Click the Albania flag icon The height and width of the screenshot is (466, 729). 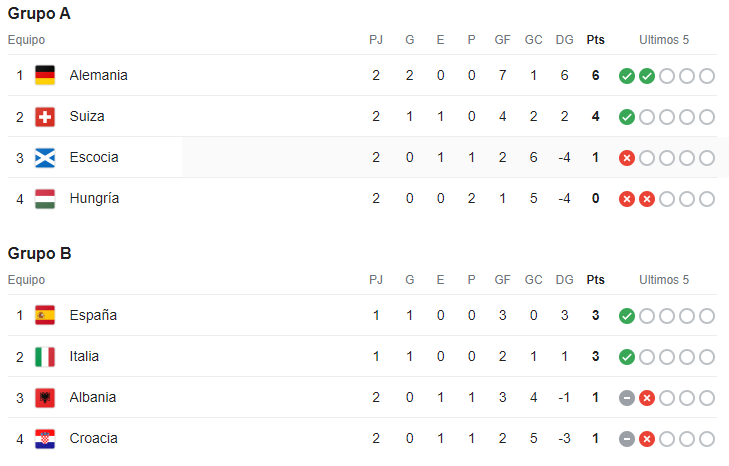click(x=45, y=398)
